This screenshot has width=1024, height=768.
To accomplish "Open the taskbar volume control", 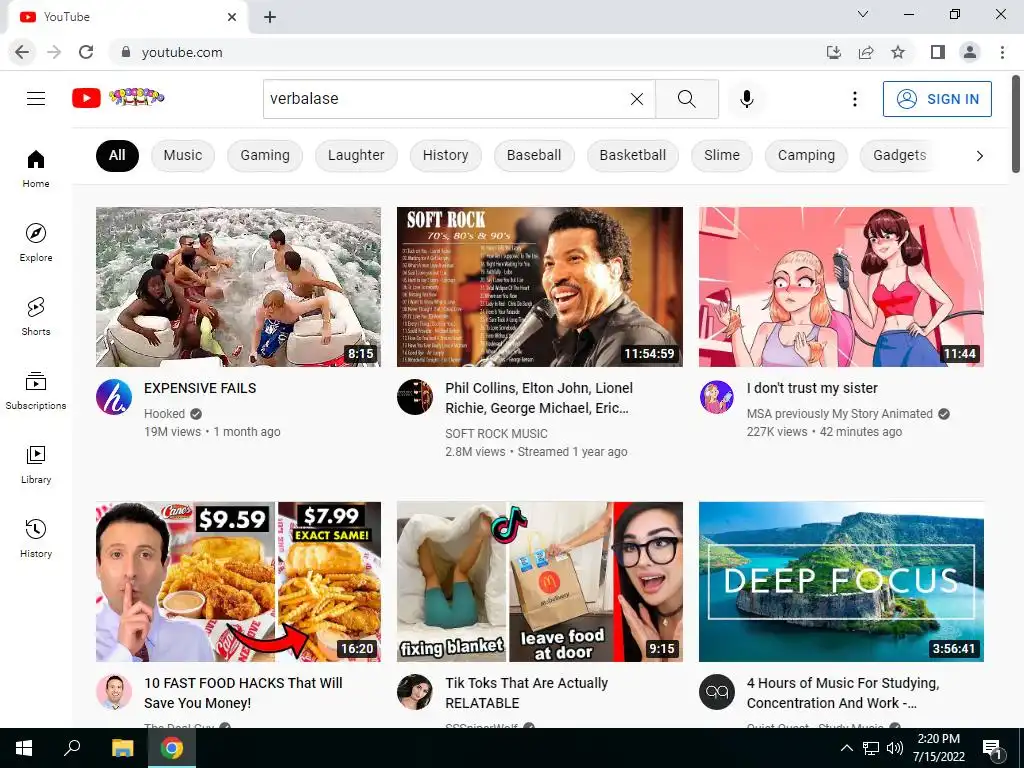I will 895,748.
